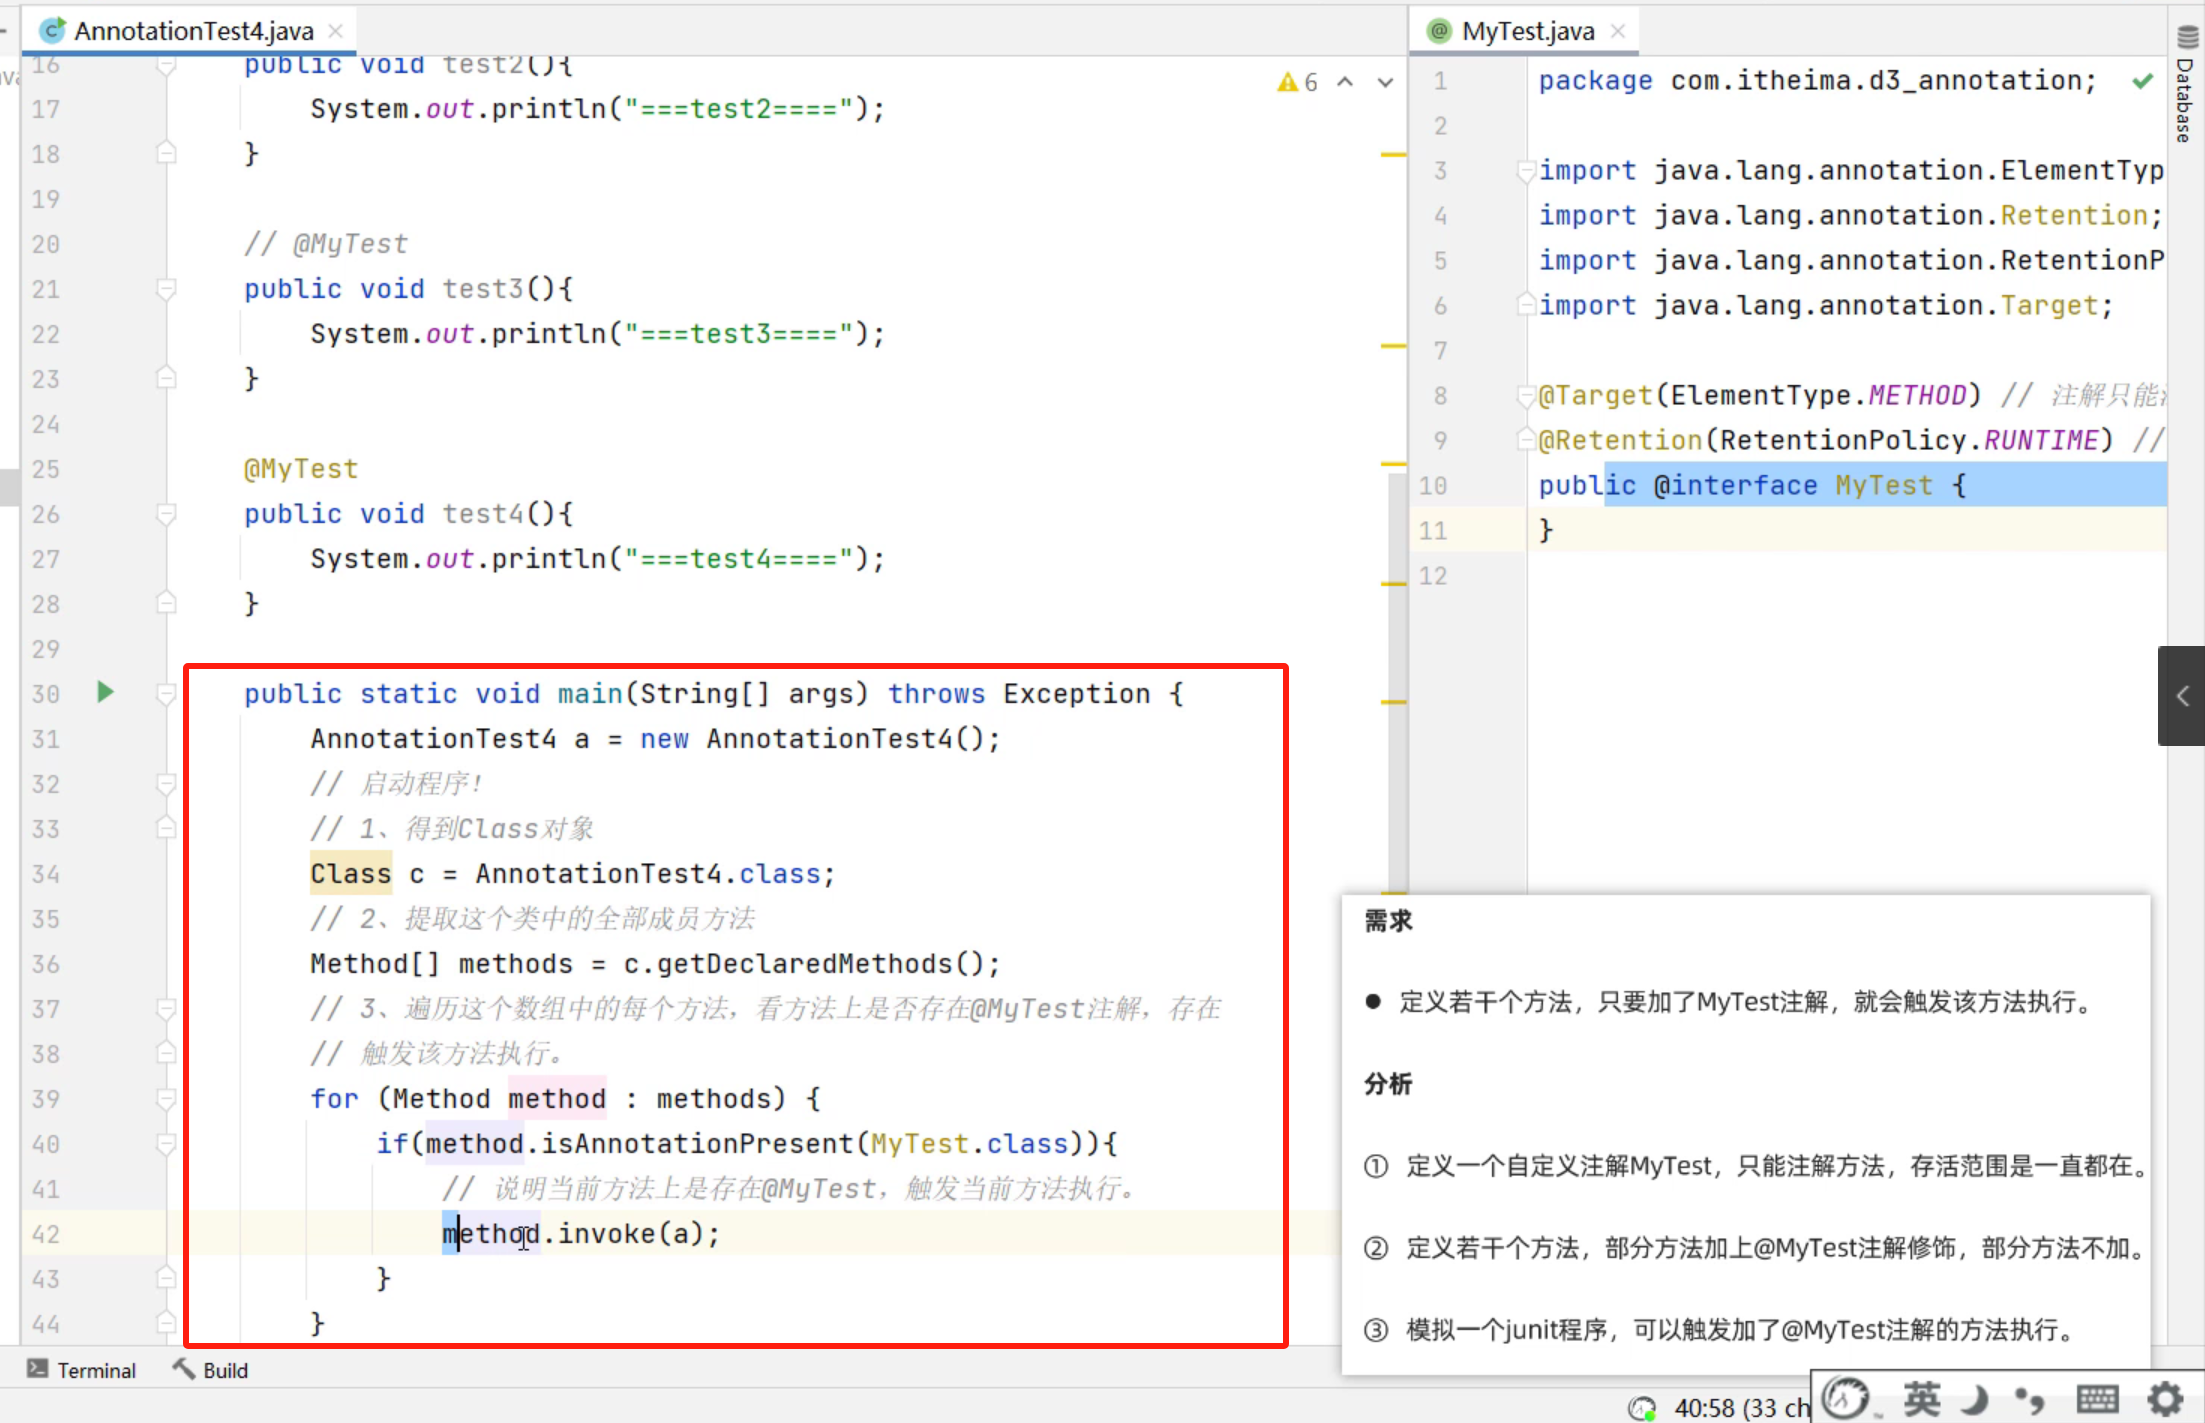Click @interface MyTest declaration
Screen dimensions: 2205x1423
coord(1793,485)
